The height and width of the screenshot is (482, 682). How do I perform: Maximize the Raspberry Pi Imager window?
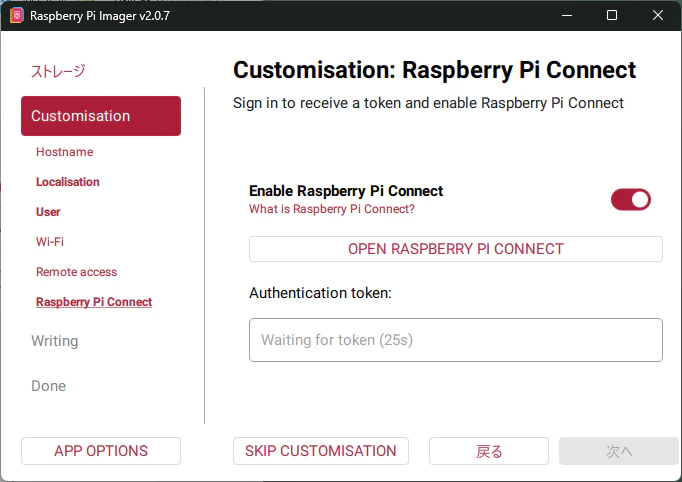(x=612, y=15)
